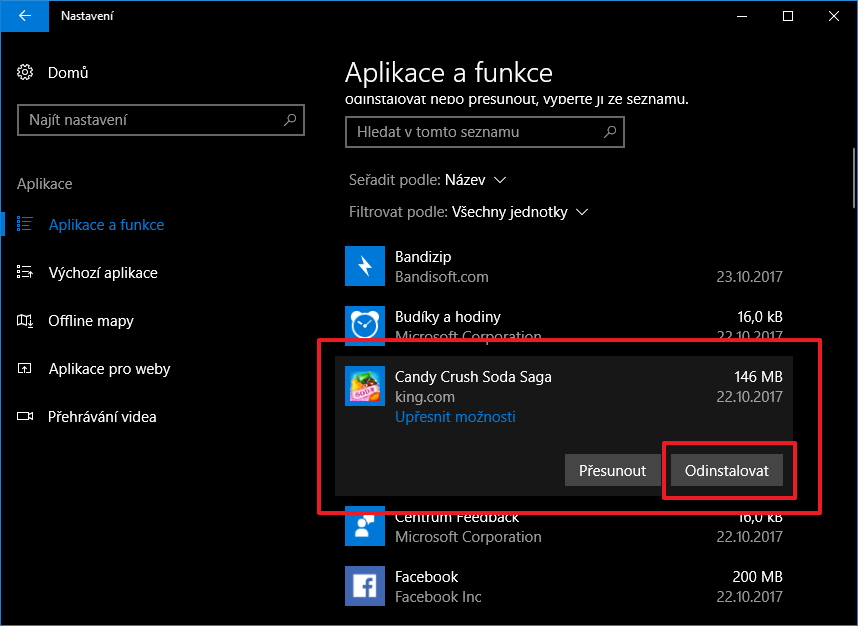Open Přehrávání videa settings page
The height and width of the screenshot is (626, 858).
(x=102, y=417)
